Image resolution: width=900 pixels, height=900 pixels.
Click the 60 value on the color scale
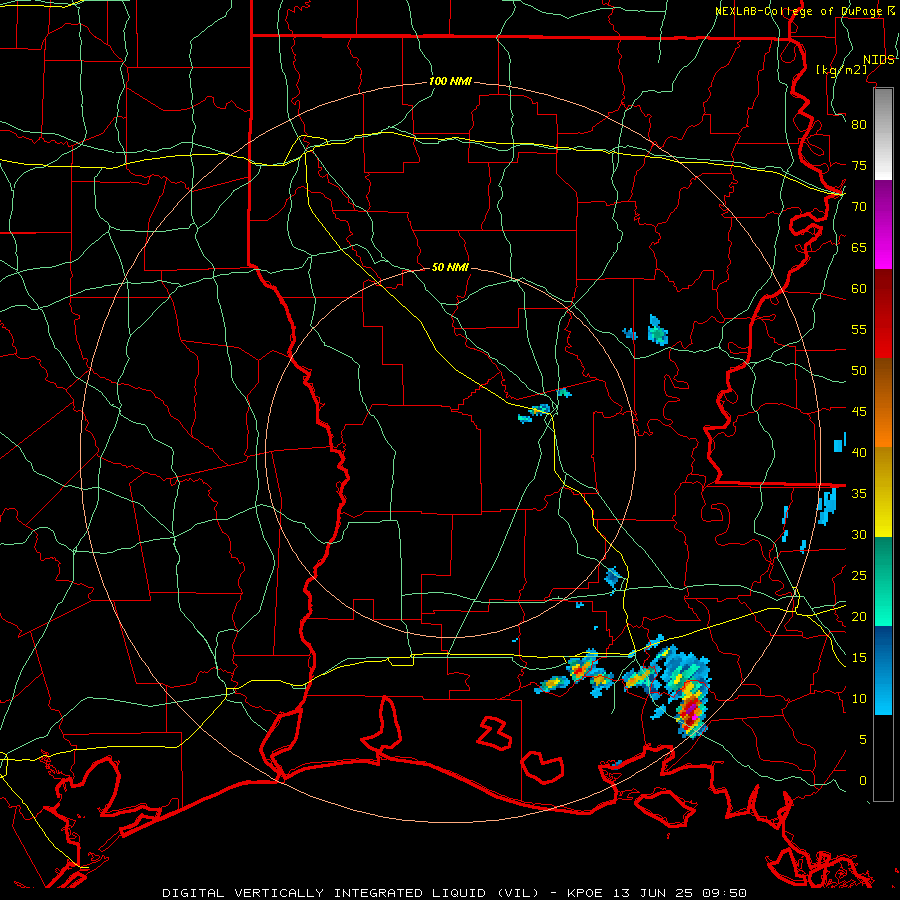point(859,289)
